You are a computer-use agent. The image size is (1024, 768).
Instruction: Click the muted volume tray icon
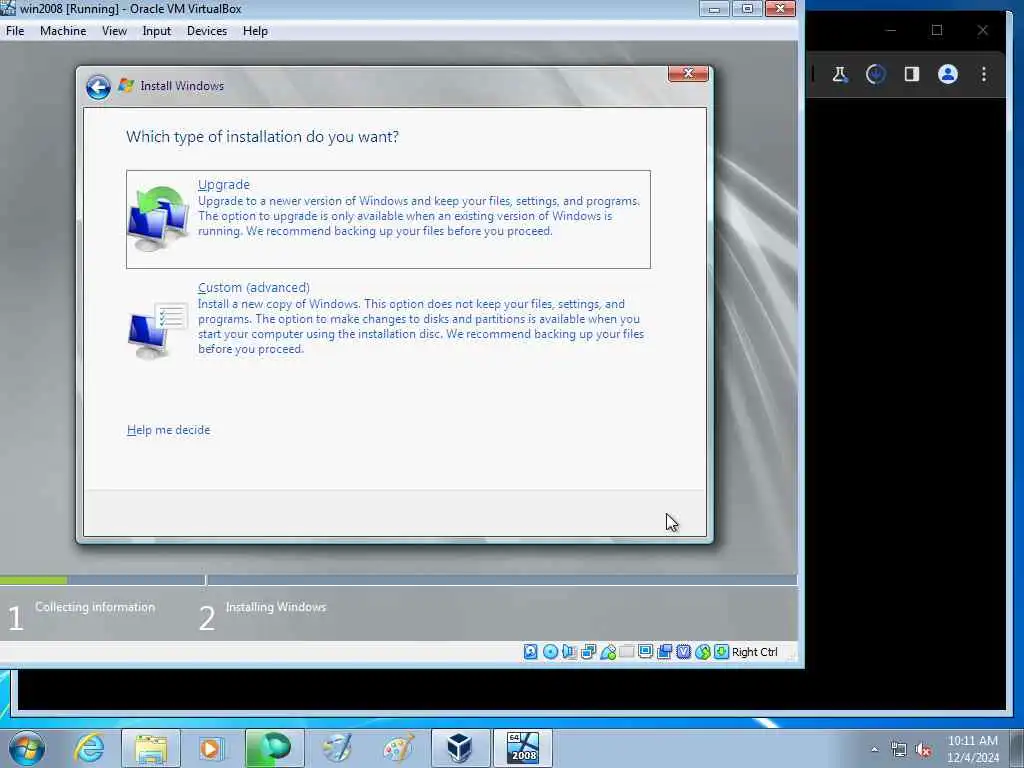pos(923,750)
